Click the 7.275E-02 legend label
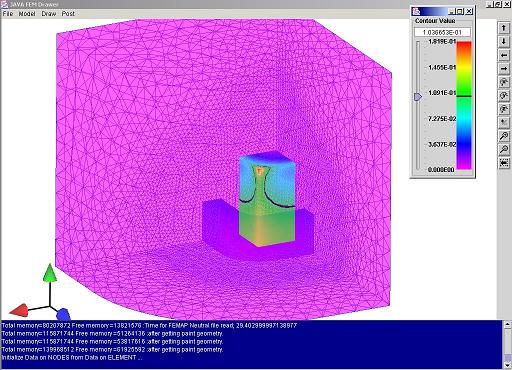 (442, 119)
